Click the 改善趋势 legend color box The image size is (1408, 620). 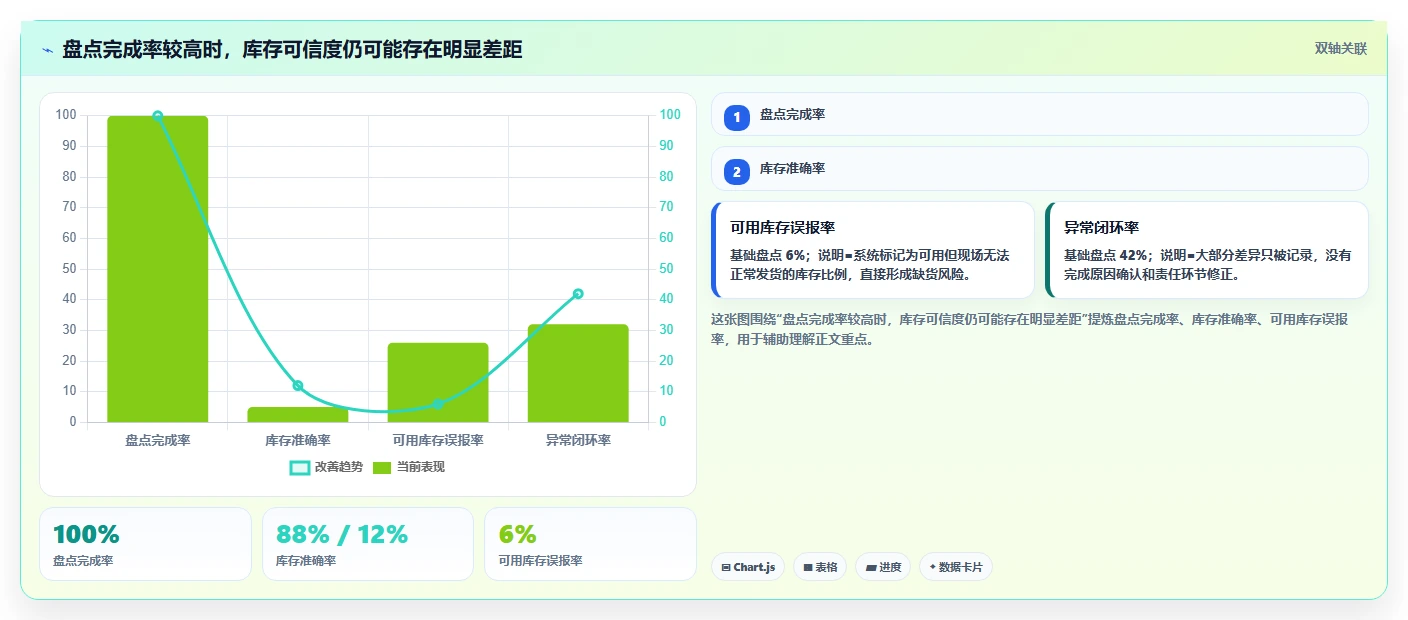299,468
